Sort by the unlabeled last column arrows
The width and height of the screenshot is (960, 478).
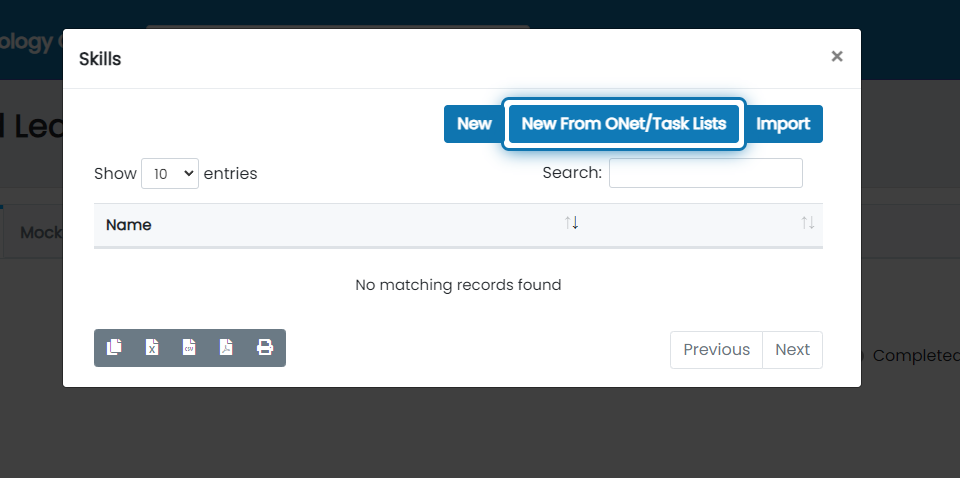point(808,223)
